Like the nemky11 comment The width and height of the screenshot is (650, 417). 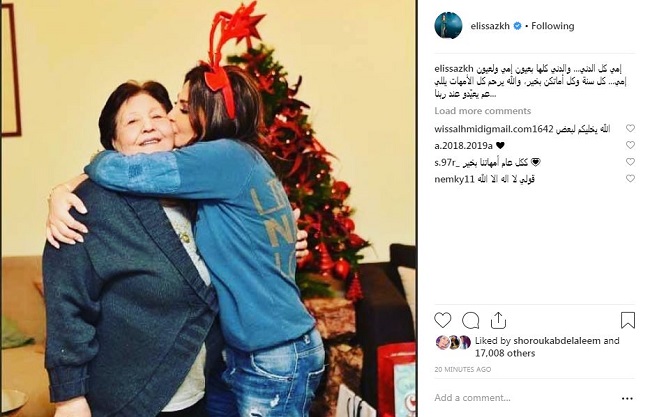tap(630, 179)
